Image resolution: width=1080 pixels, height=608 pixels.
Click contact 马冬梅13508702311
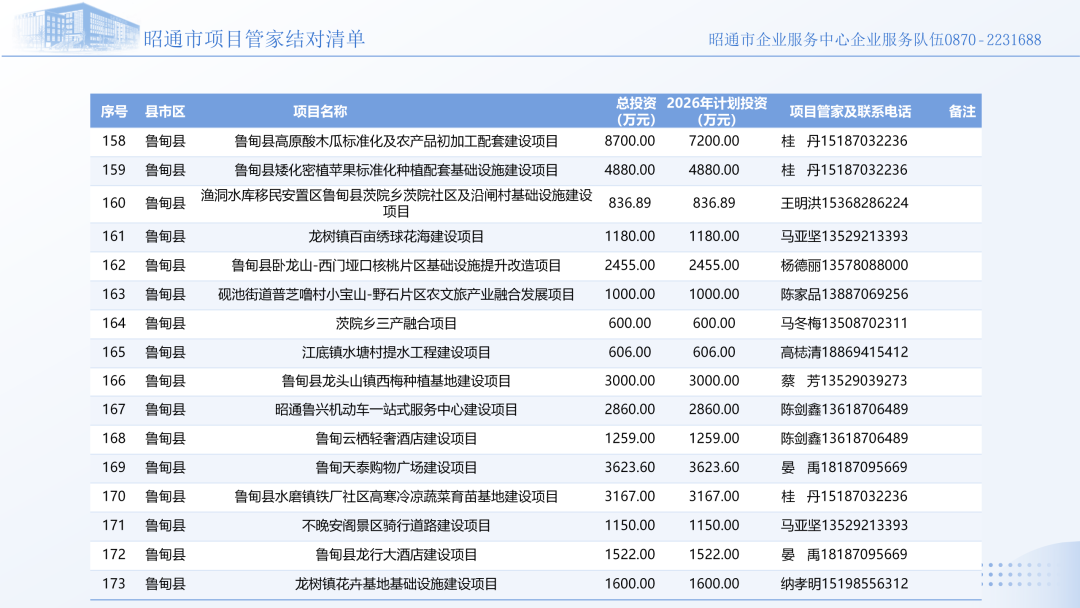[x=844, y=323]
